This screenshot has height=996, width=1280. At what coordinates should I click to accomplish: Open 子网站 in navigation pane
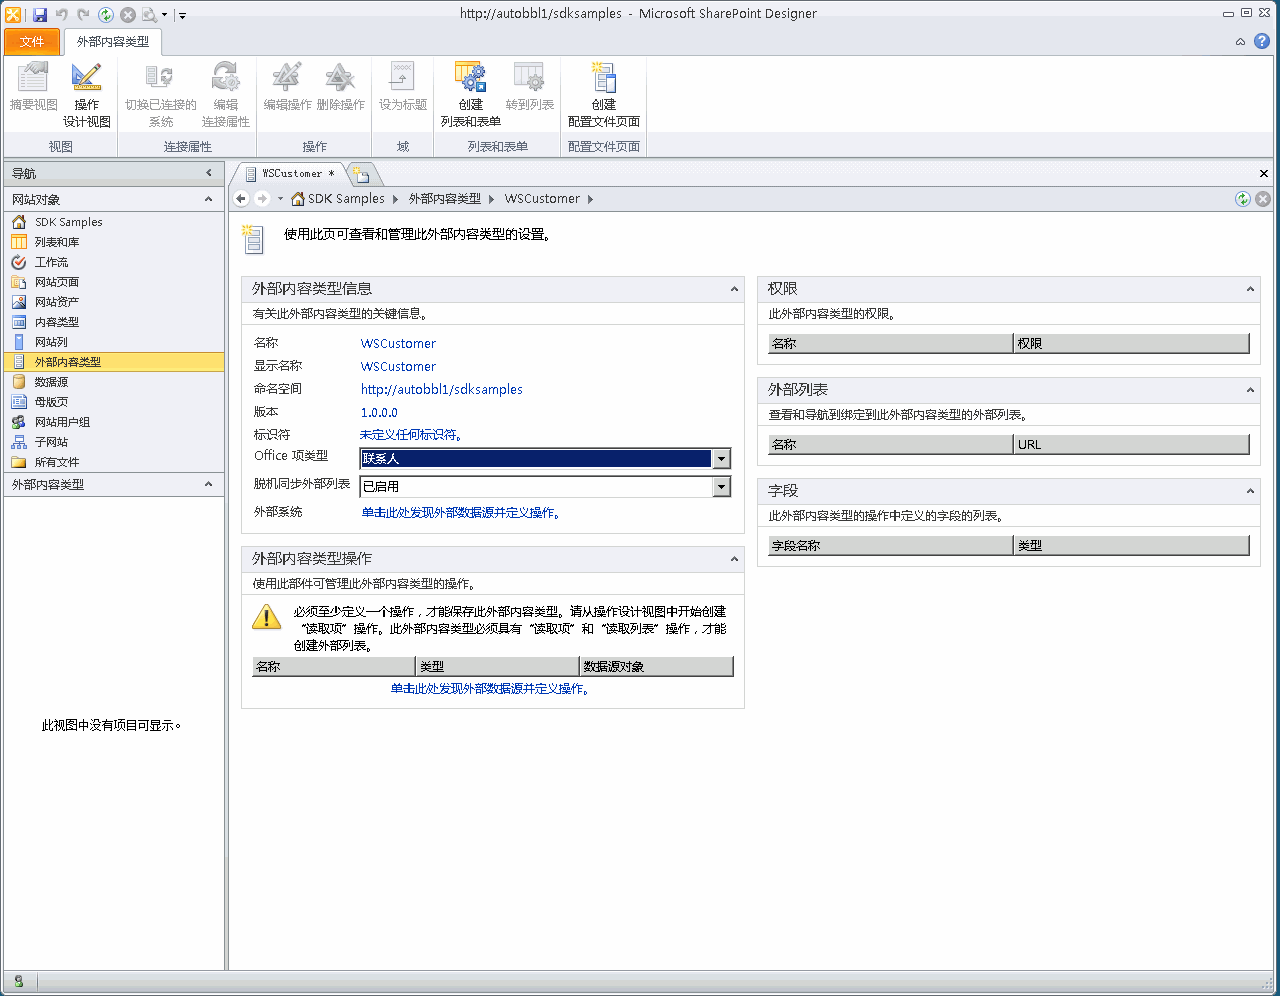pyautogui.click(x=51, y=442)
